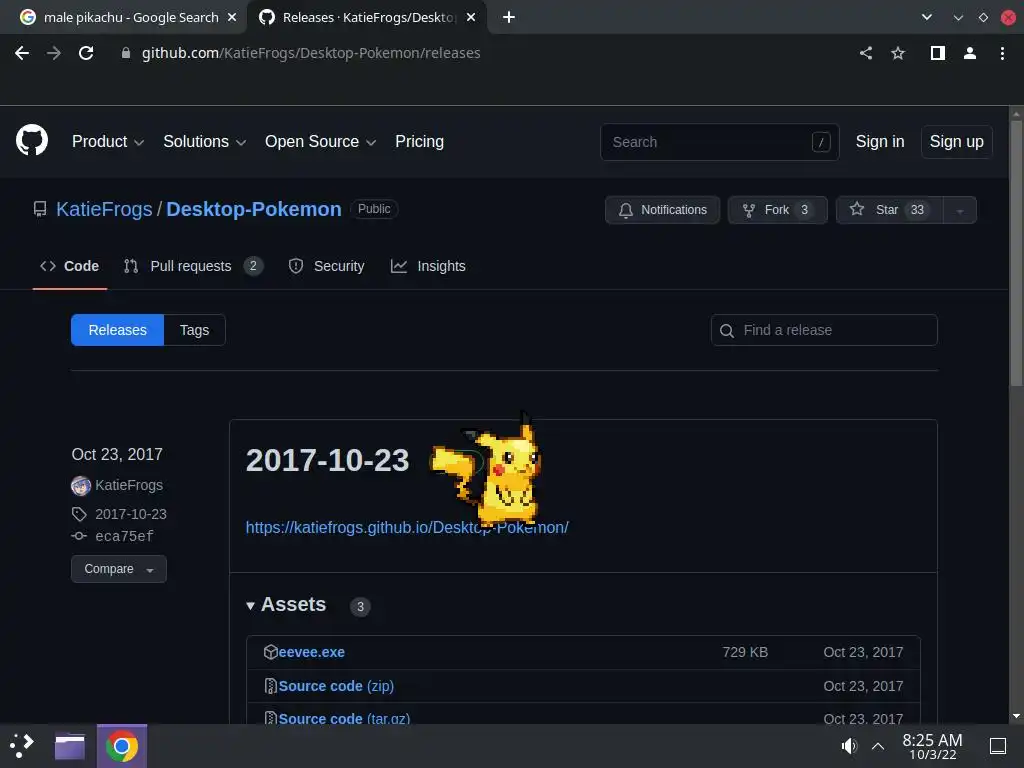
Task: Expand the Product dropdown menu
Action: click(108, 142)
